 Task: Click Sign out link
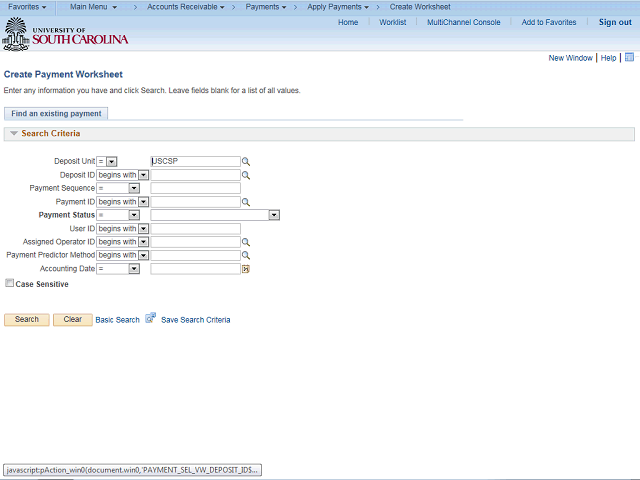point(615,22)
